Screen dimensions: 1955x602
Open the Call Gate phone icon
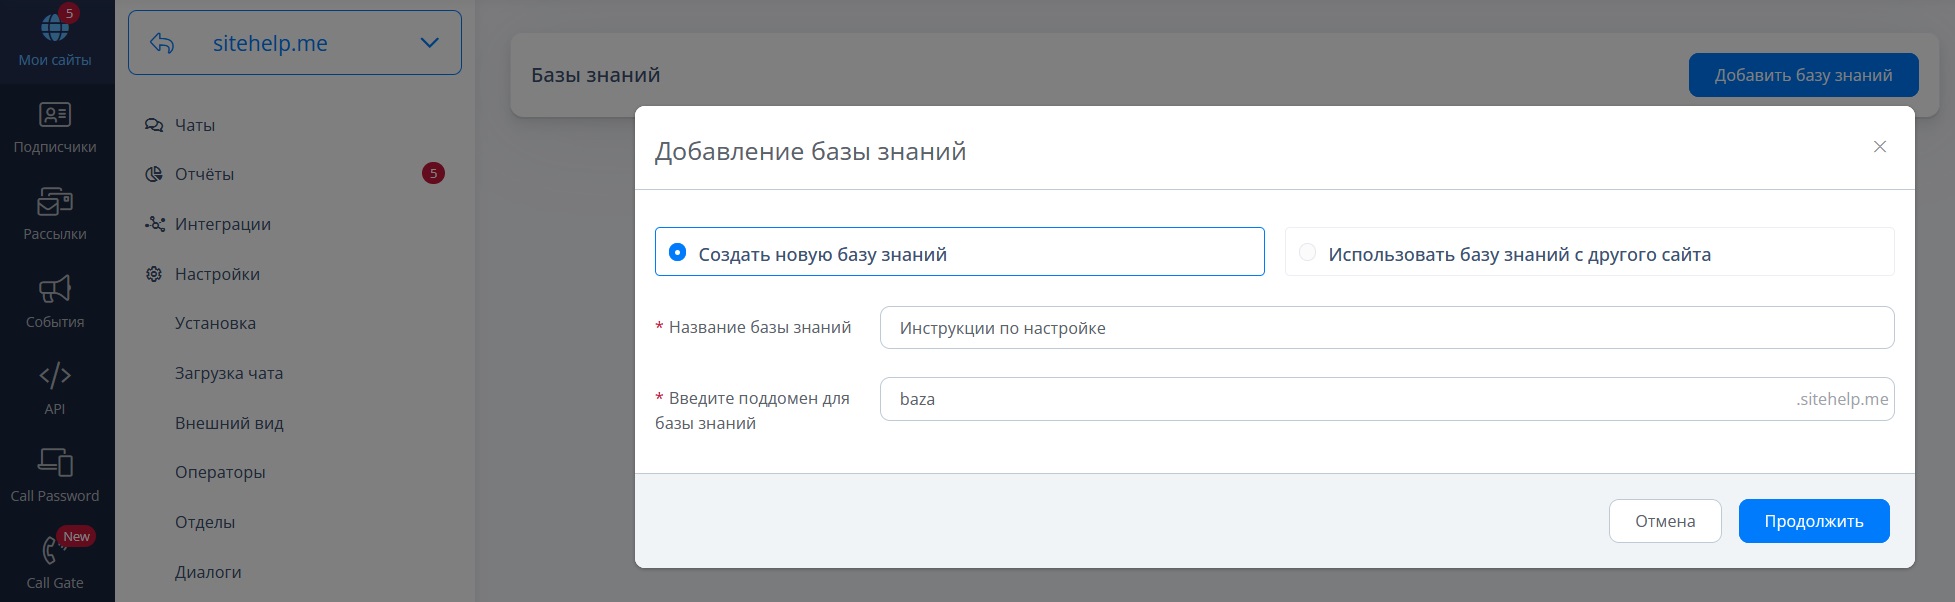52,550
